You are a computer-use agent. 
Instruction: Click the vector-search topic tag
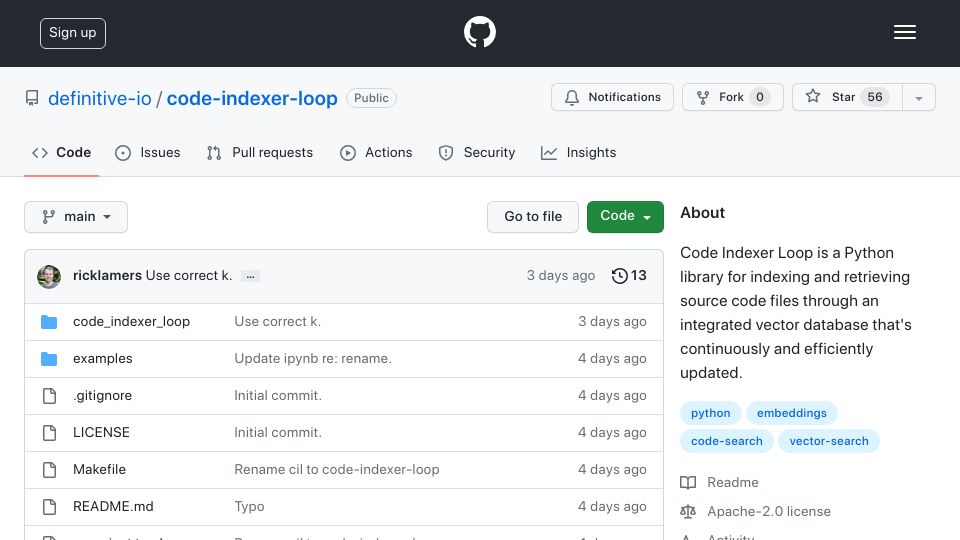(828, 441)
